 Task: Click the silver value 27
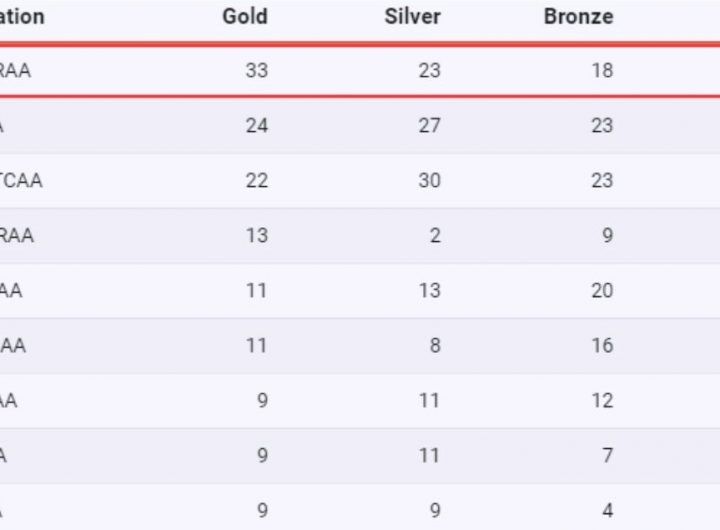pos(429,125)
